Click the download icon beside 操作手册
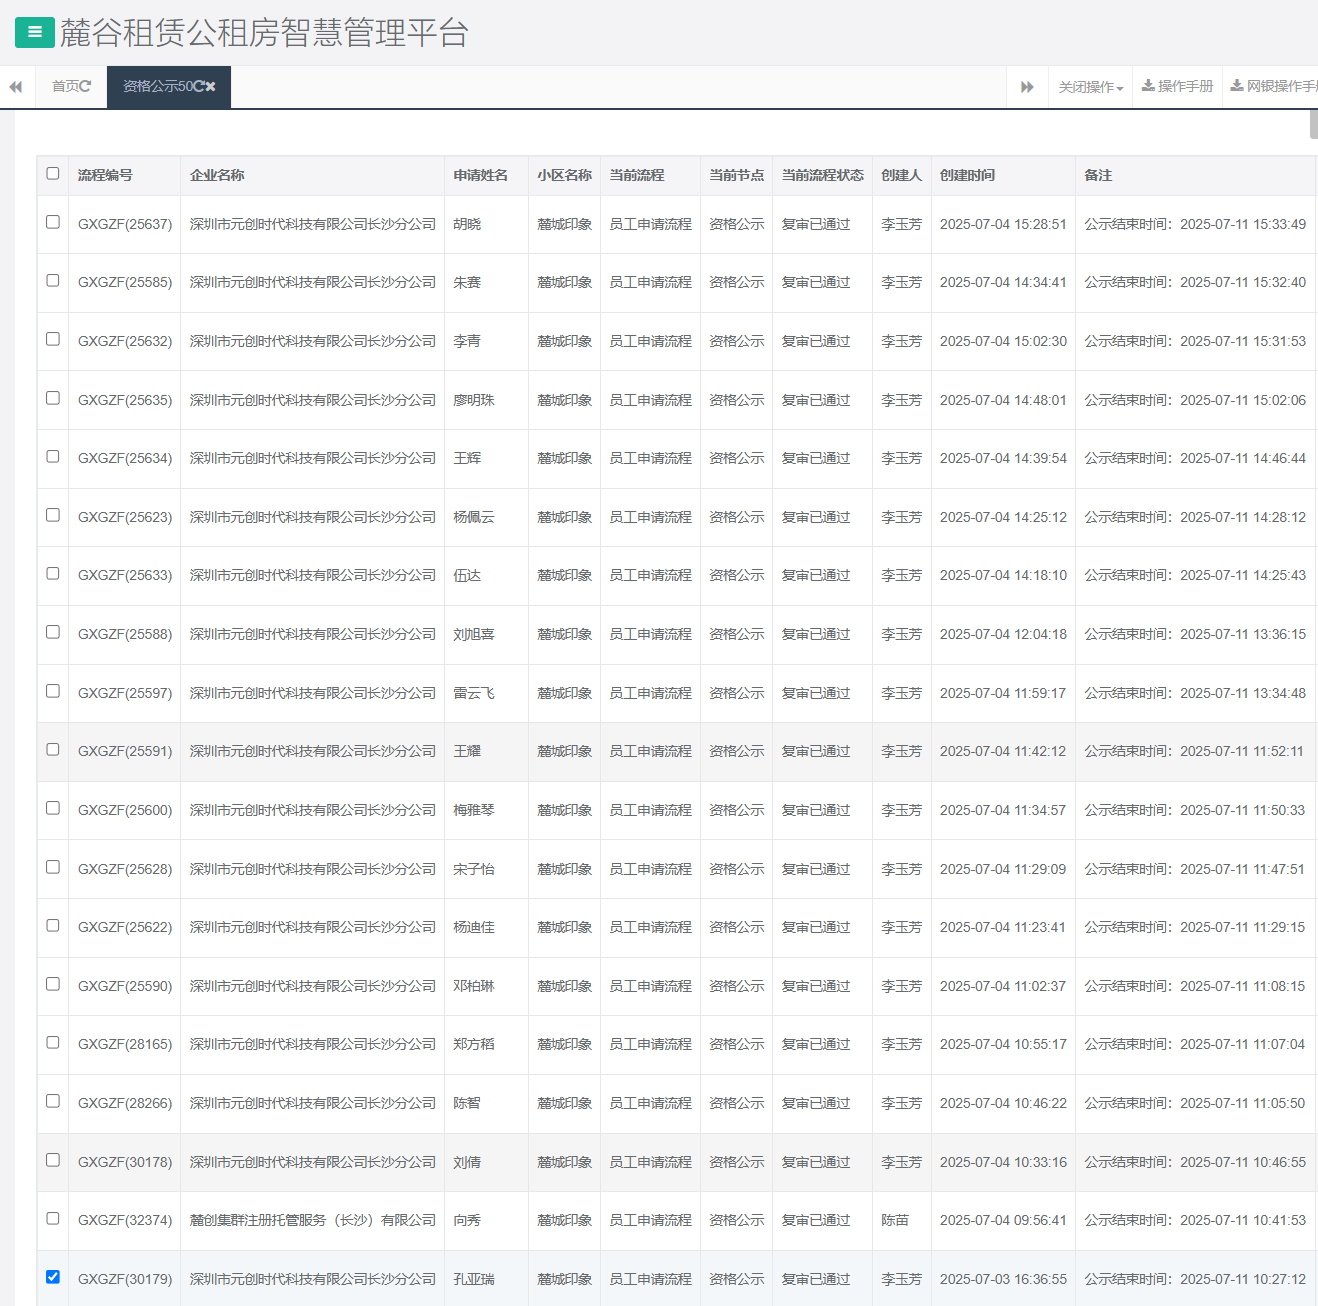The width and height of the screenshot is (1318, 1306). [x=1147, y=85]
